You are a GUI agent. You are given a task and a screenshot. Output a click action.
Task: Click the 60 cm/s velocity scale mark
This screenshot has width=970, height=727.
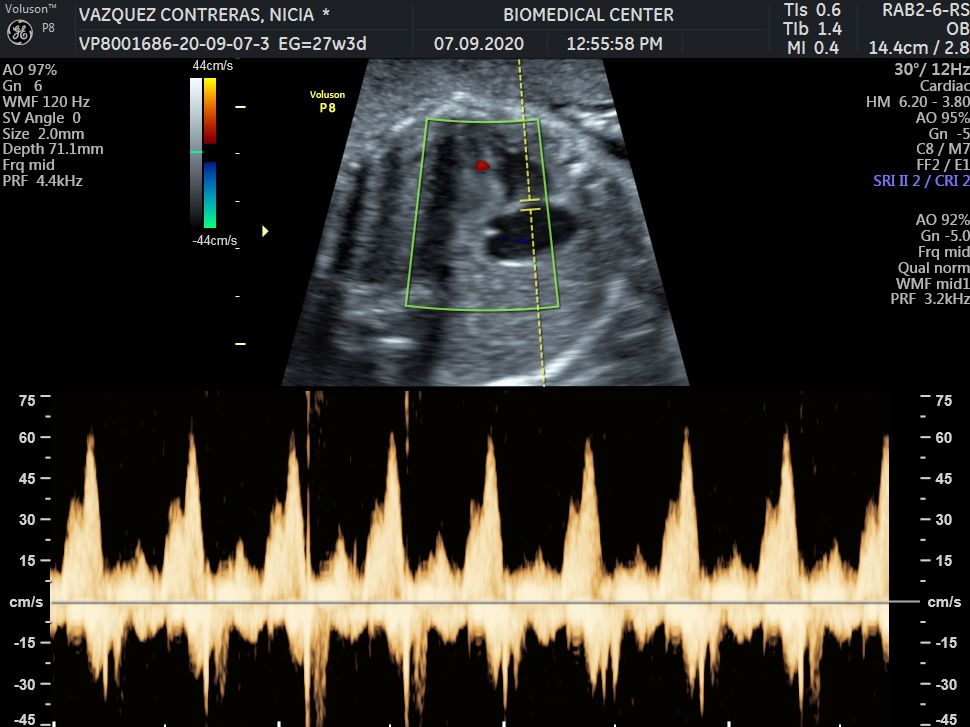click(27, 437)
